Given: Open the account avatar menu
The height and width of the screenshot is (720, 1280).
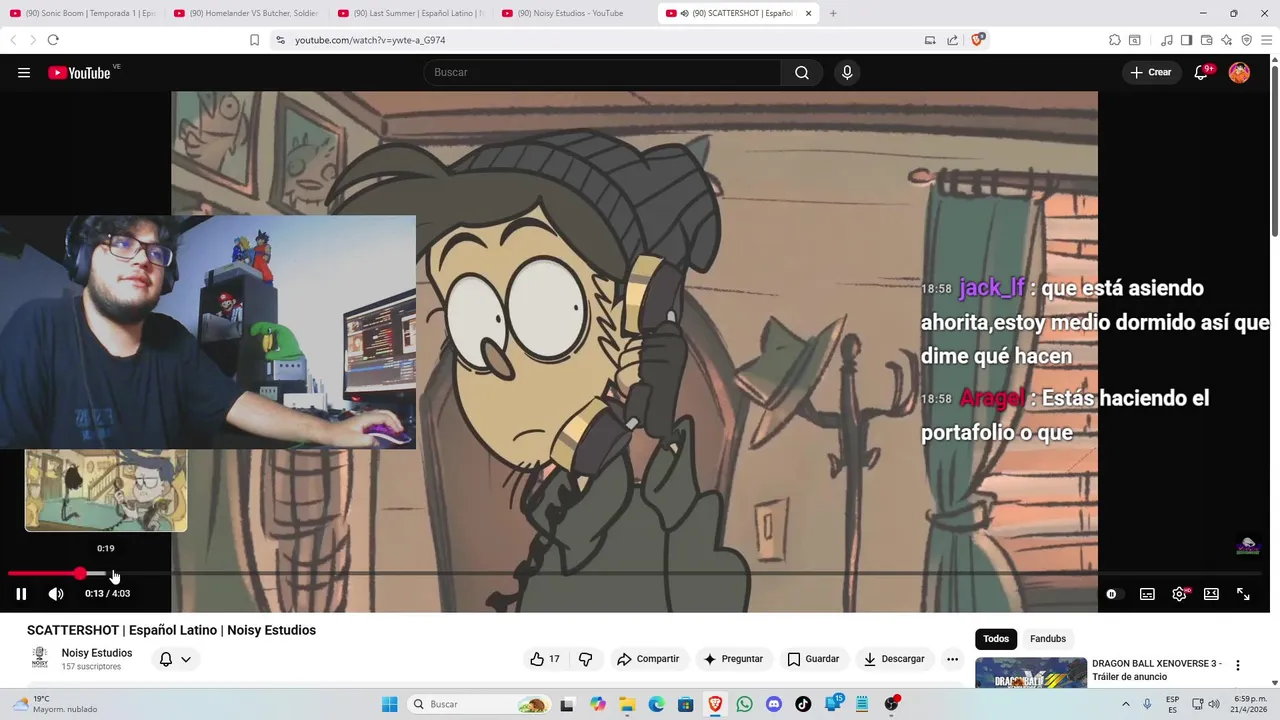Looking at the screenshot, I should click(x=1239, y=72).
